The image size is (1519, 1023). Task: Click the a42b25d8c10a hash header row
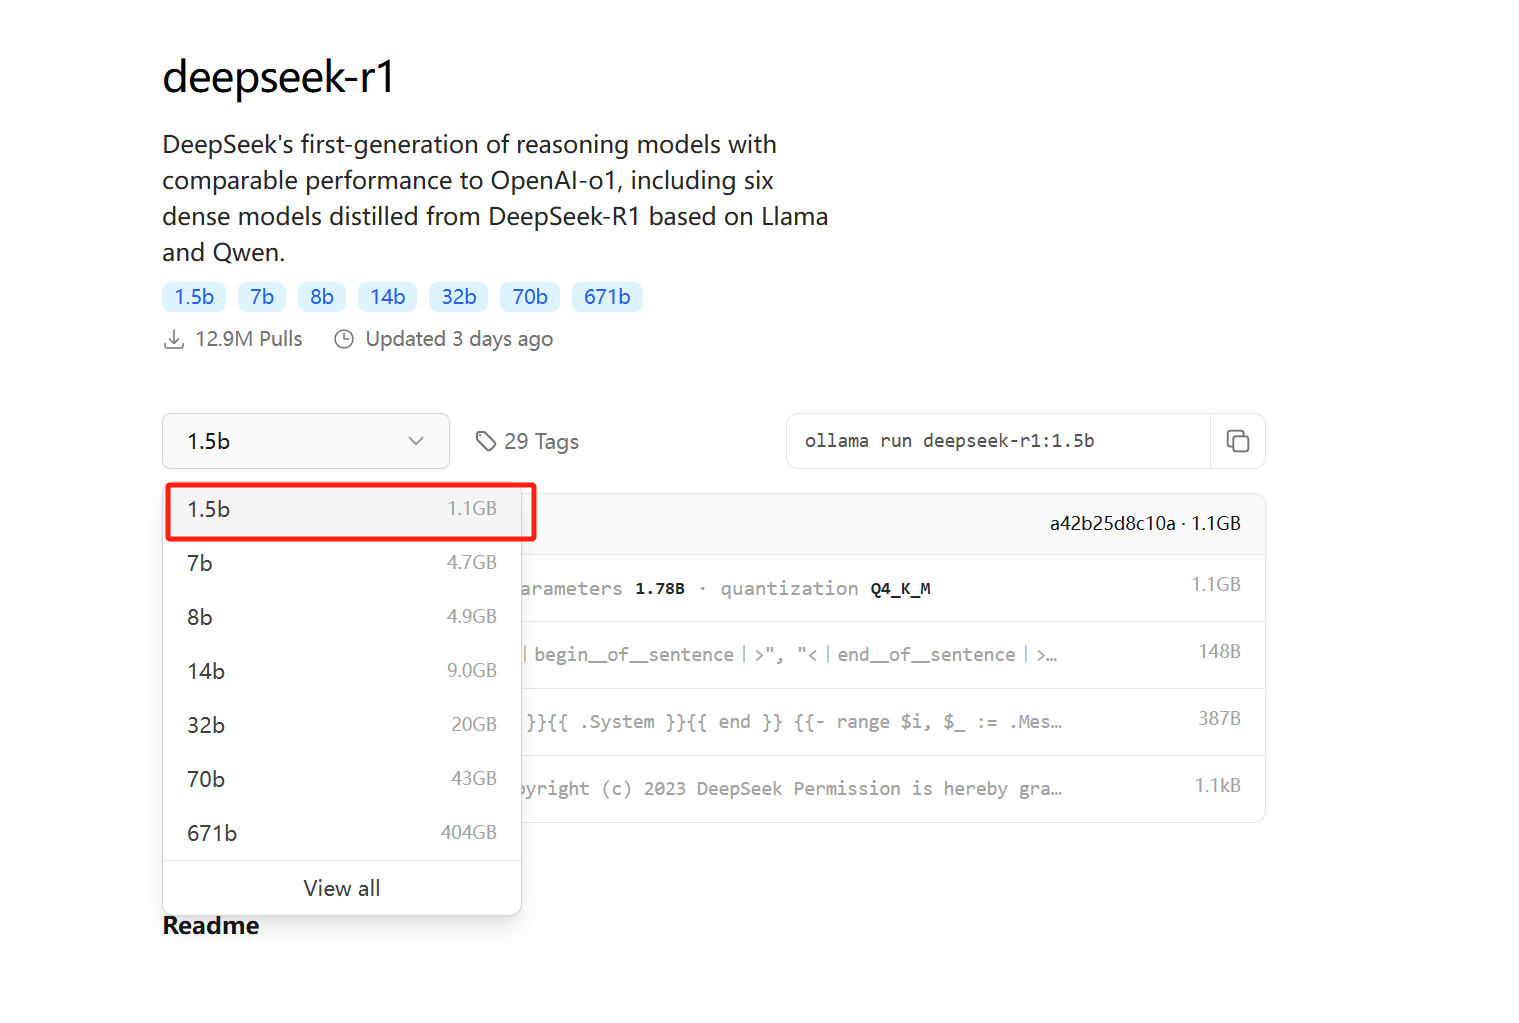pyautogui.click(x=893, y=524)
